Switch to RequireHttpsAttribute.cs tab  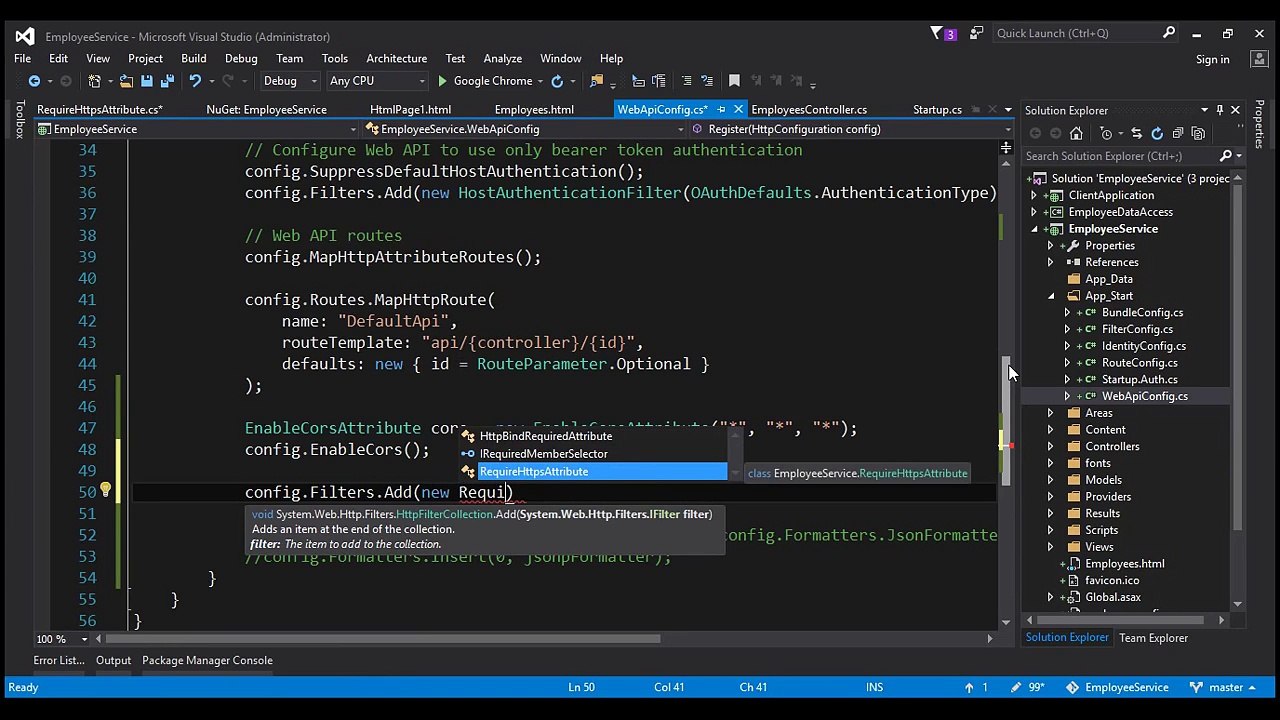click(99, 109)
